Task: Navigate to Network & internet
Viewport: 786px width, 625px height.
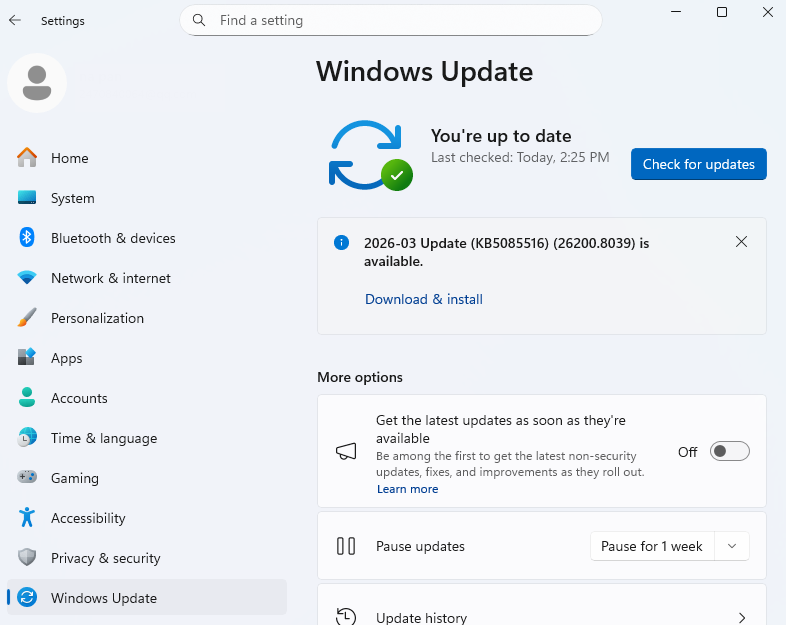Action: tap(147, 278)
